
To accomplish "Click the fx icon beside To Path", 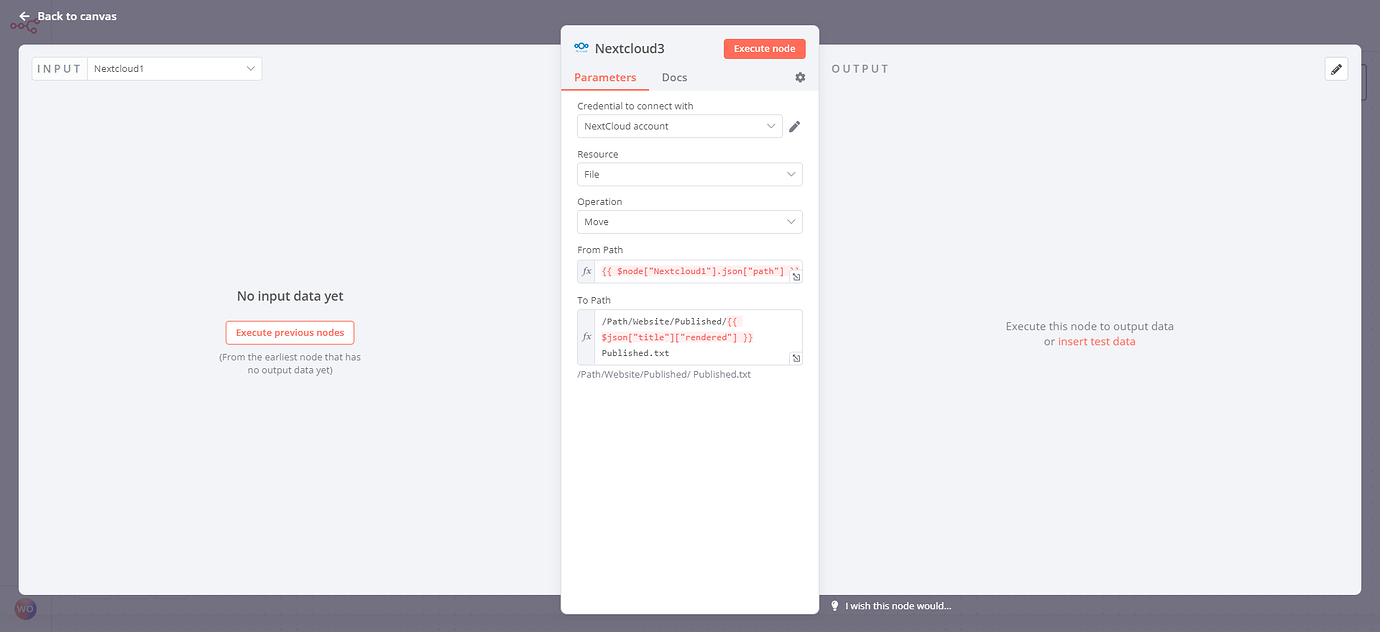I will tap(587, 337).
